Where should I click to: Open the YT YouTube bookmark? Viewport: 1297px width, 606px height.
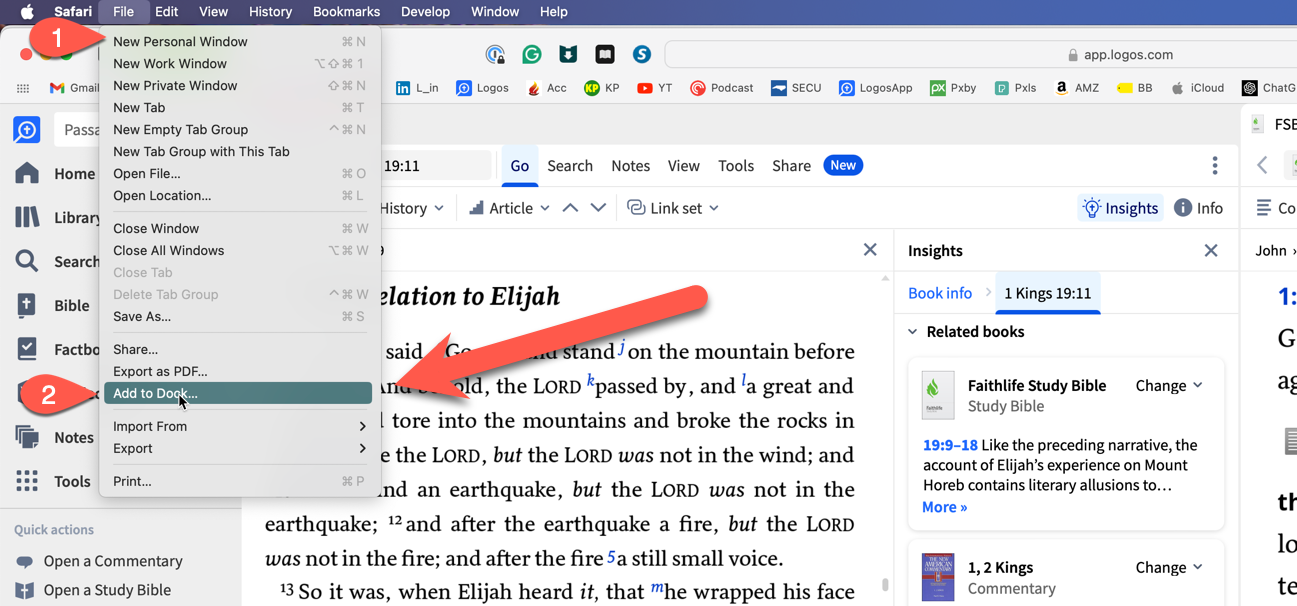point(655,88)
